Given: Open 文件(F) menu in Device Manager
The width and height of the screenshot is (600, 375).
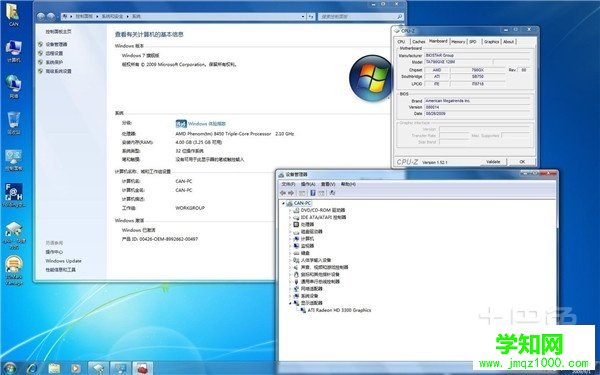Looking at the screenshot, I should [x=288, y=184].
